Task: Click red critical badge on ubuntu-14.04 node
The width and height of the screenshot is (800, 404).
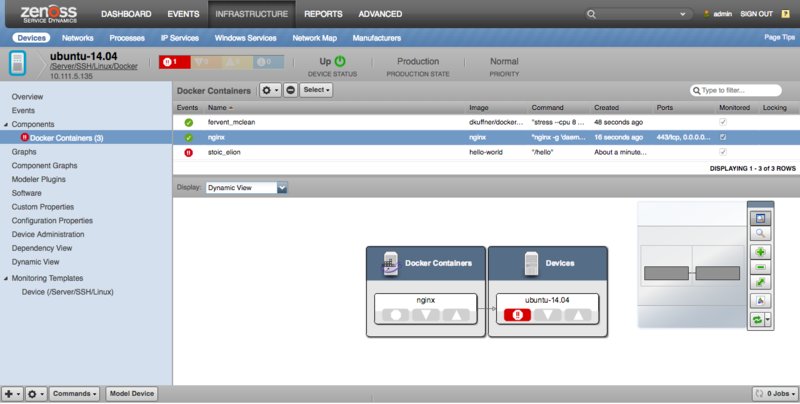Action: point(517,315)
